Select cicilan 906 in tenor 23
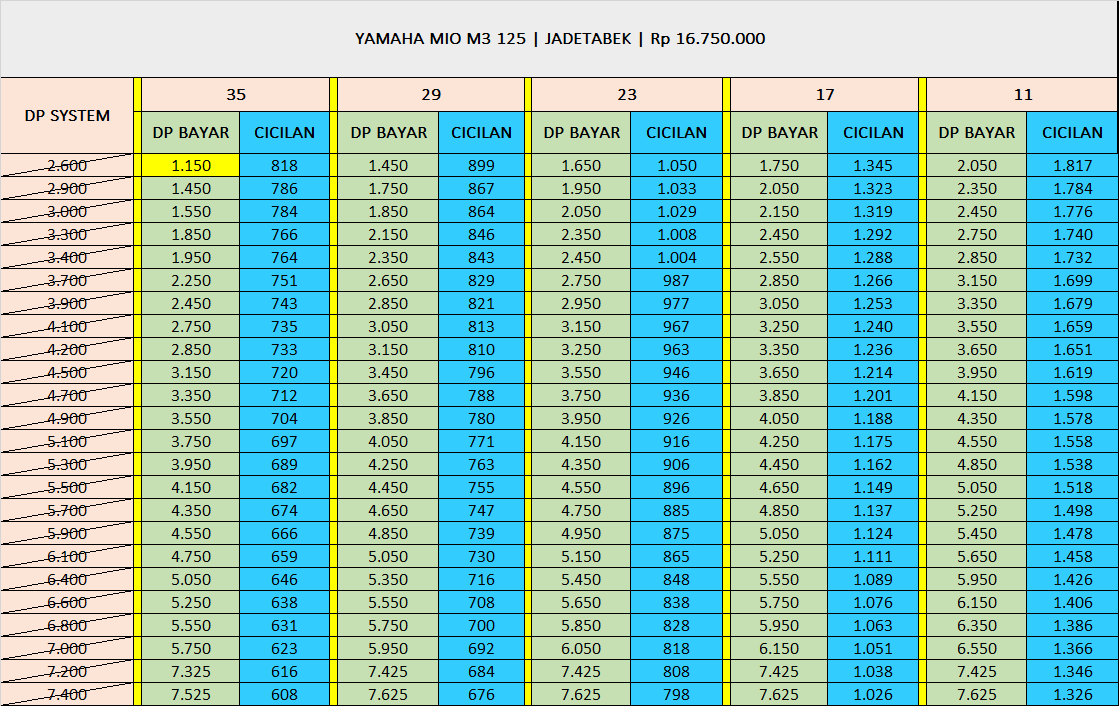This screenshot has width=1119, height=706. coord(676,465)
